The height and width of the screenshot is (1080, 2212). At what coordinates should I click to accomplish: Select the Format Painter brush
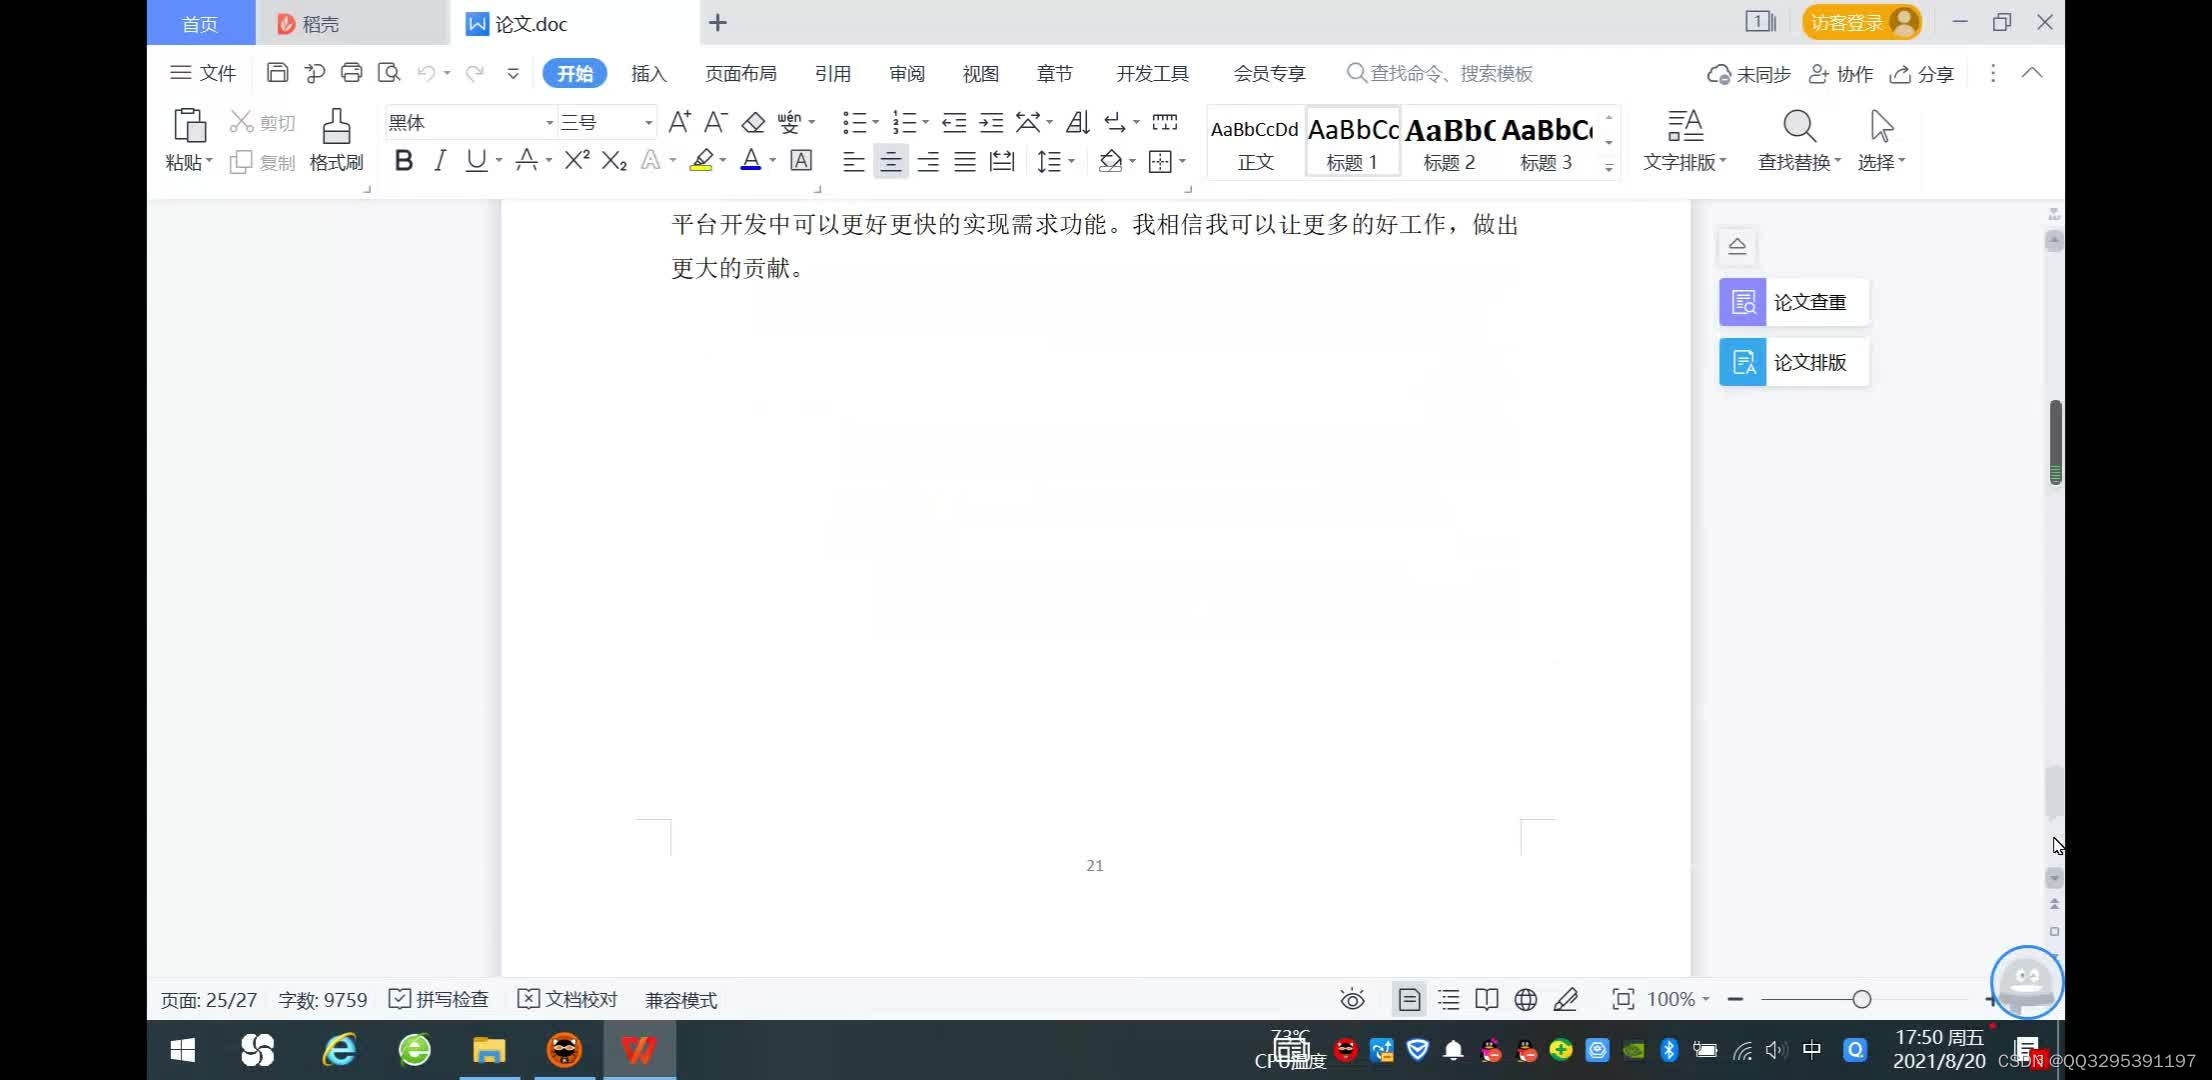(x=336, y=127)
